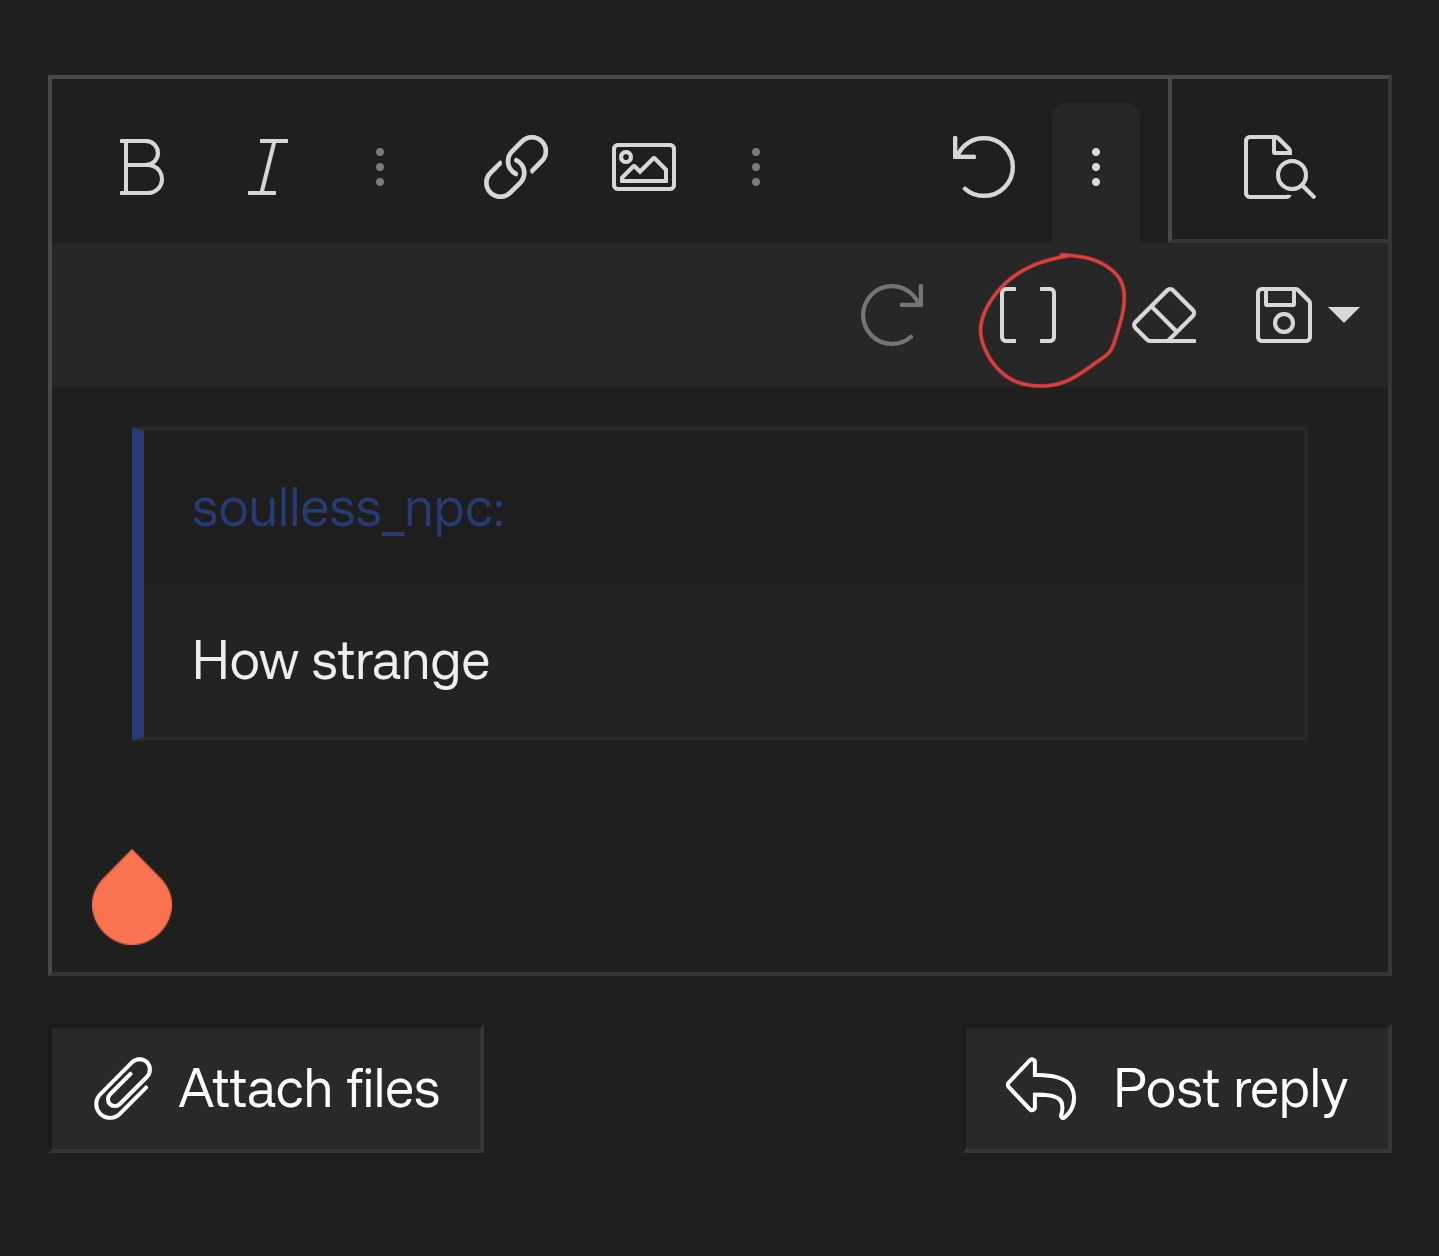
Task: Insert a hyperlink
Action: [515, 166]
